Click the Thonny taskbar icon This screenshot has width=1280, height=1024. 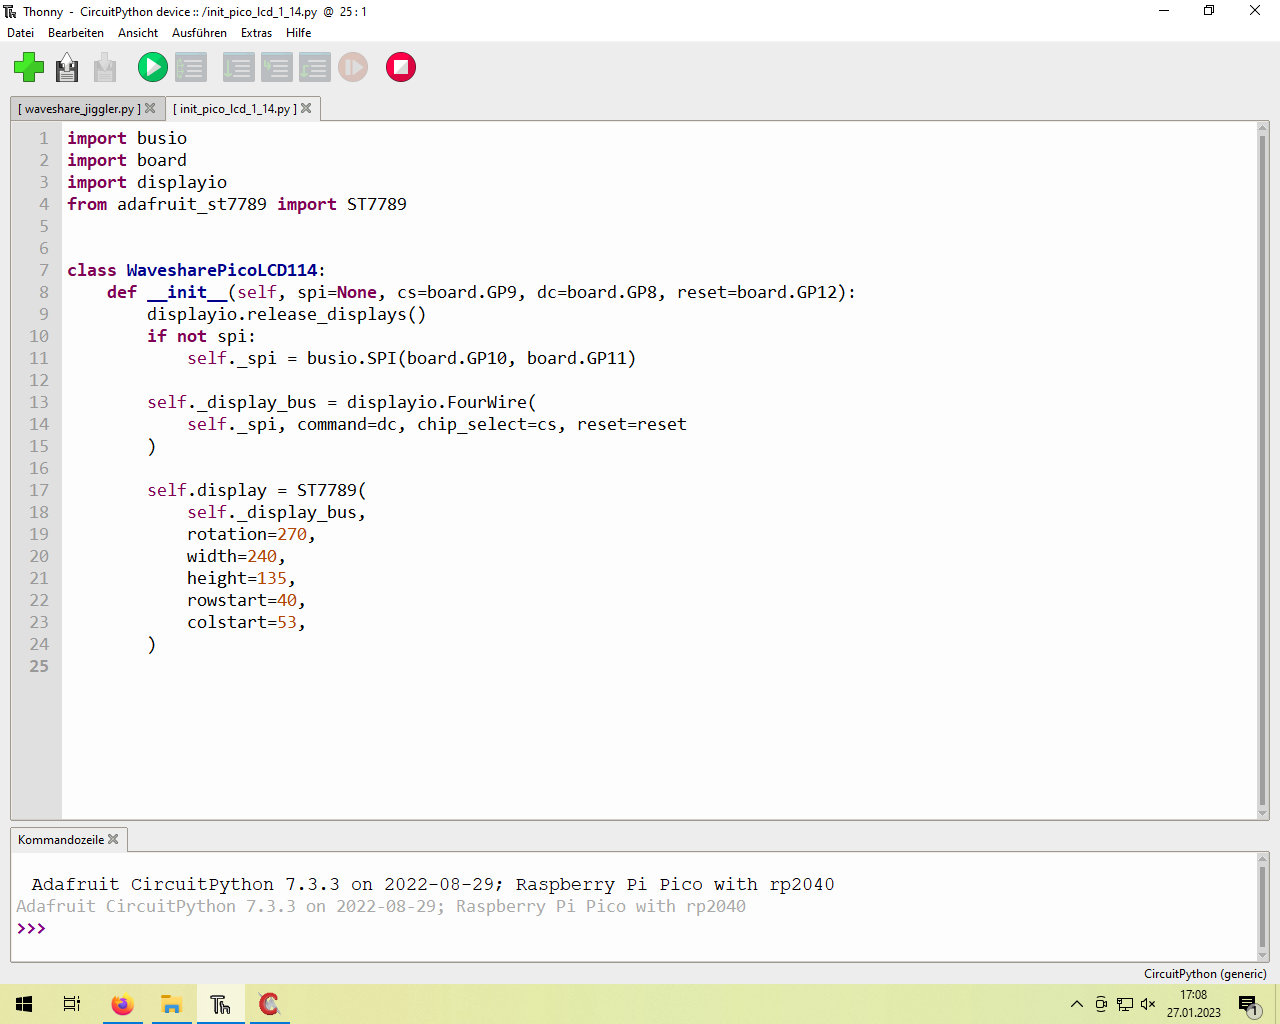coord(220,1004)
